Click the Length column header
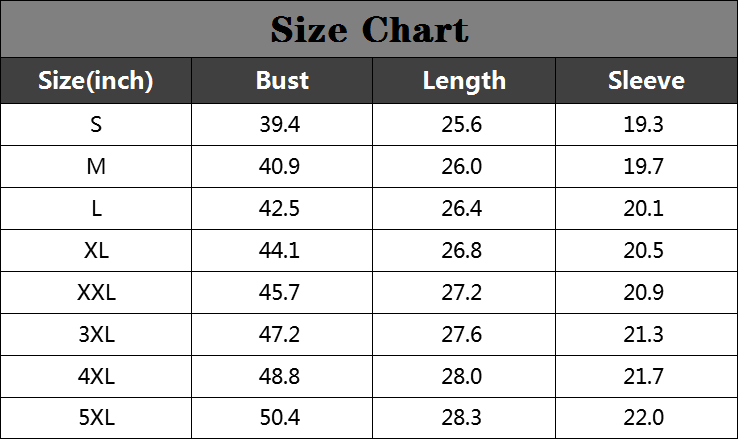 click(x=464, y=80)
